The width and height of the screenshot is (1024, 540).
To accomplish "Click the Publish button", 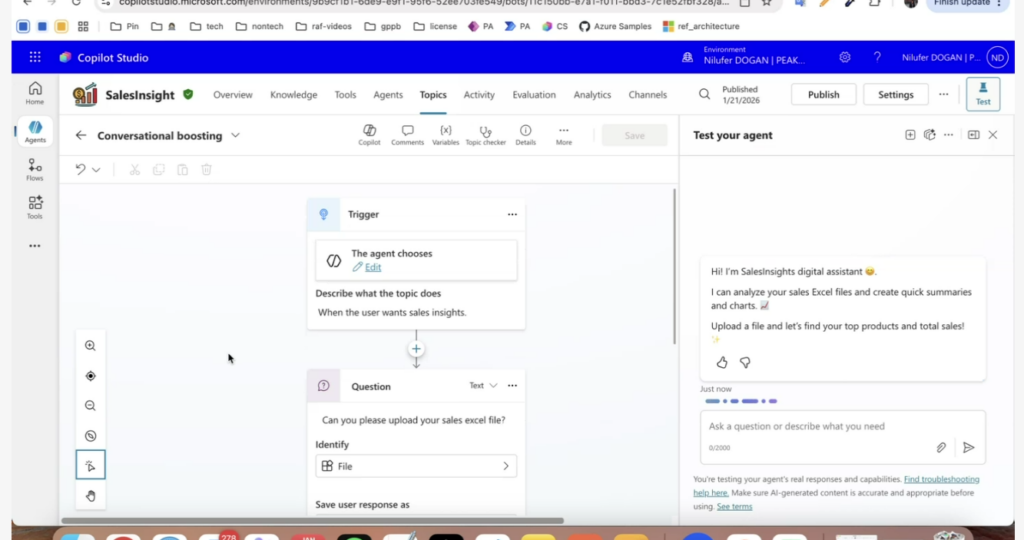I will pos(823,95).
